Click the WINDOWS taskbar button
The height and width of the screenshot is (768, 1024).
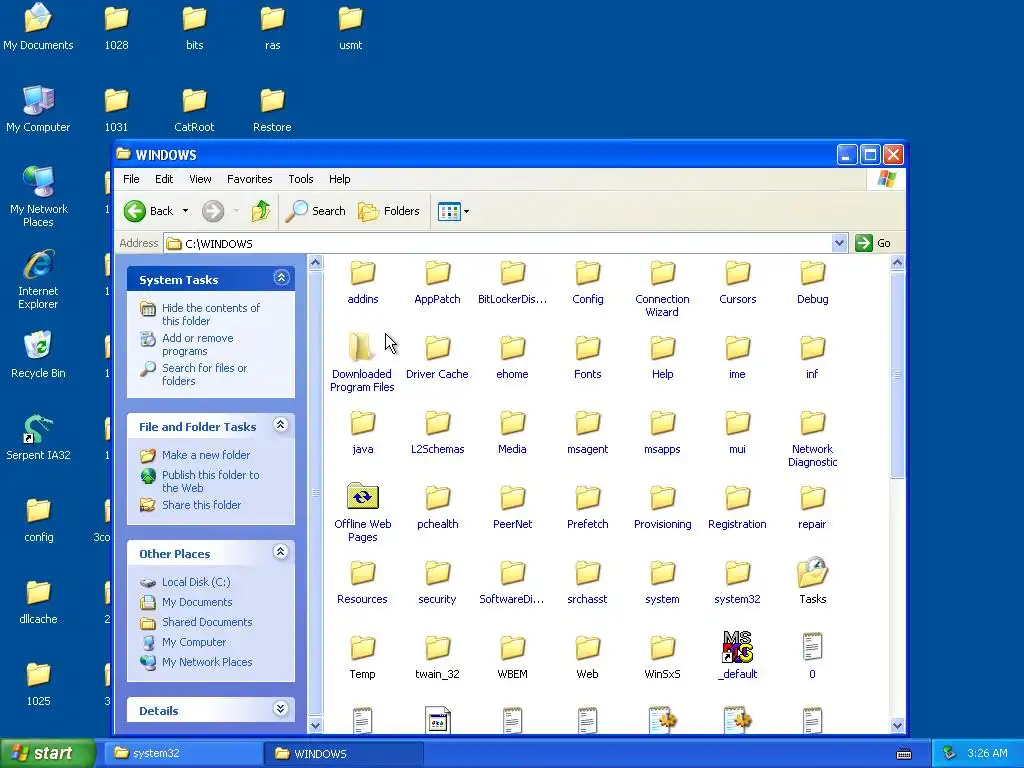[344, 754]
